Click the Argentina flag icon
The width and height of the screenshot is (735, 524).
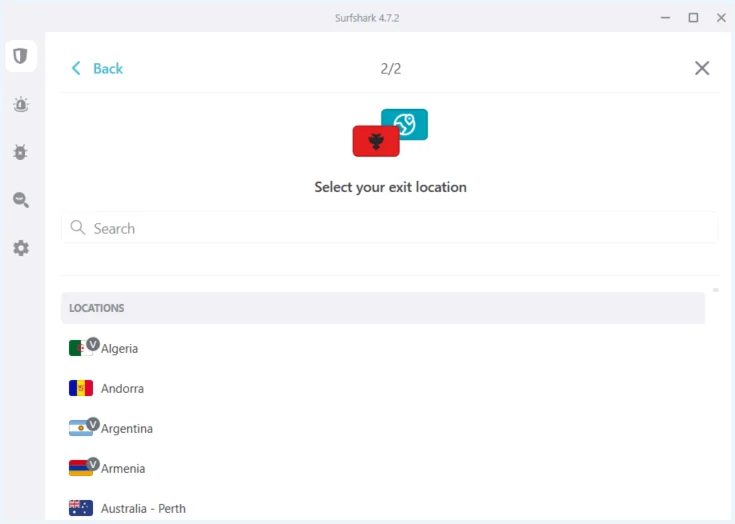[80, 428]
